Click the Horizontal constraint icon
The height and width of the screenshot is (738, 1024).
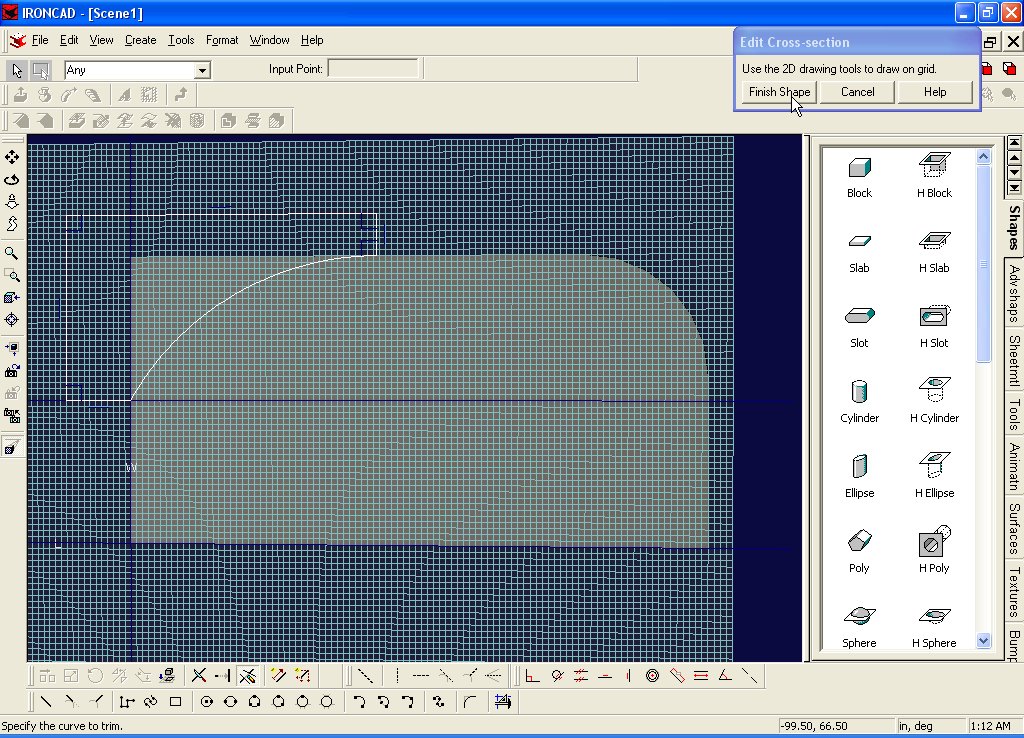coord(605,675)
